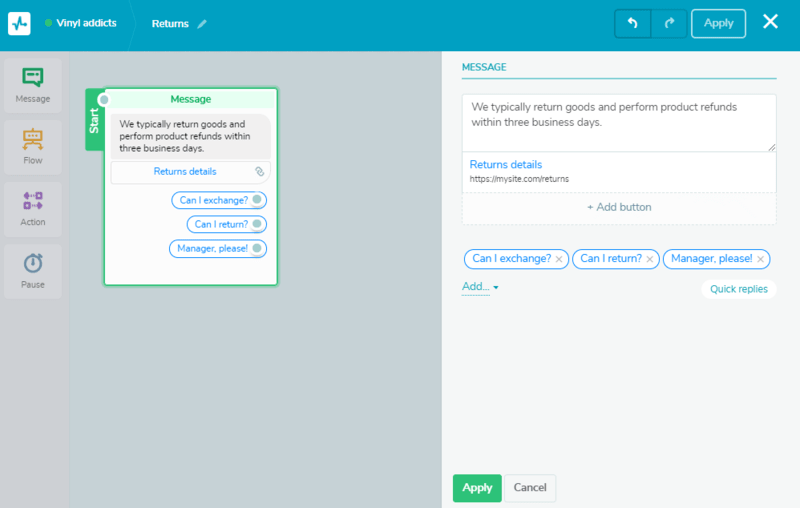Click connector dot on 'Can I return?' node
This screenshot has height=508, width=800.
[x=257, y=223]
